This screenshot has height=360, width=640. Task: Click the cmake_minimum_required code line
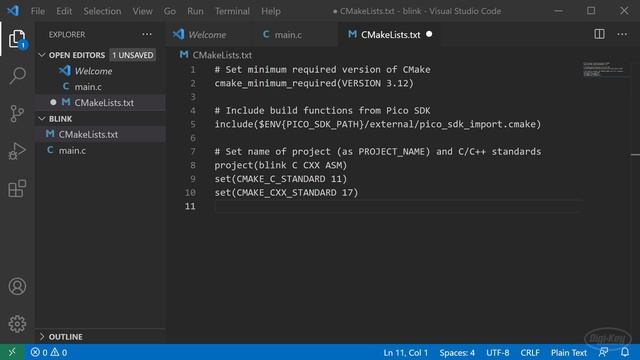click(x=314, y=83)
